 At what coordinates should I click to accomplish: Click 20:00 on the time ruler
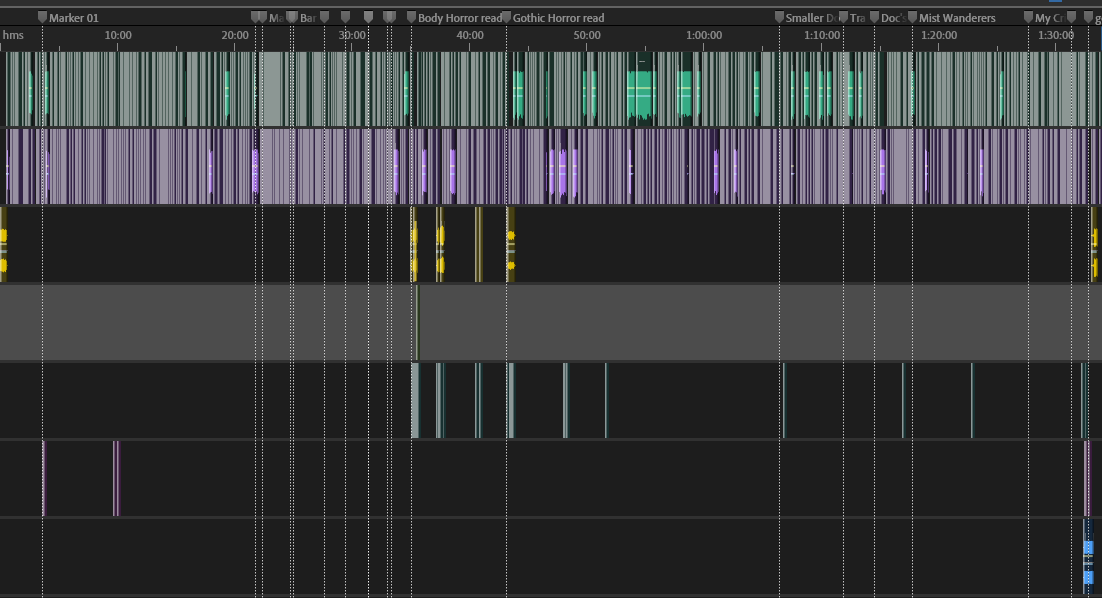click(235, 35)
